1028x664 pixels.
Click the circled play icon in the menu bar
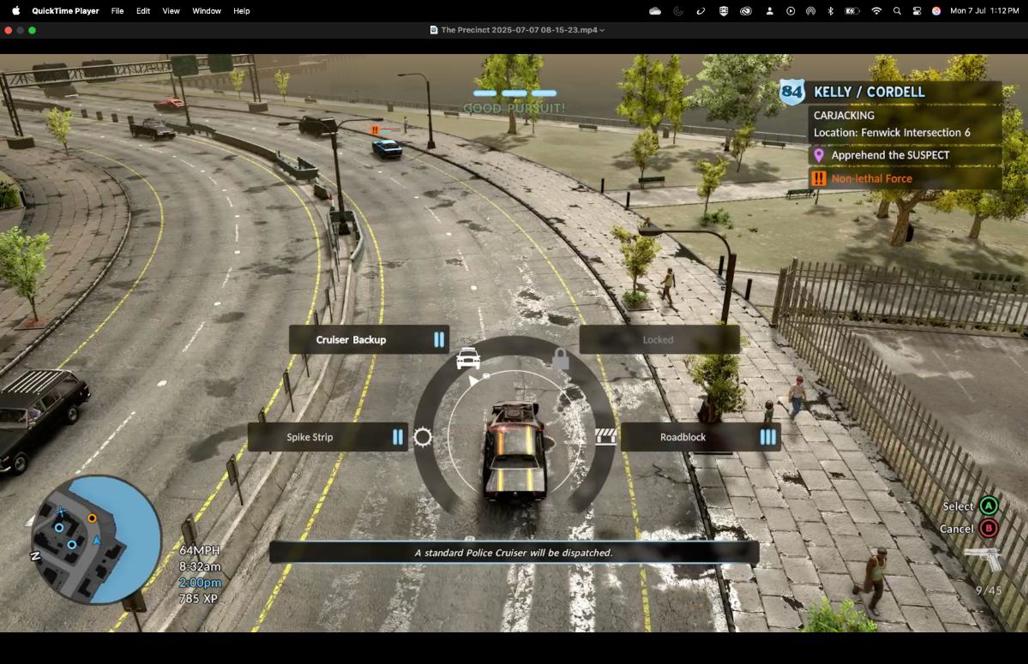[x=791, y=10]
